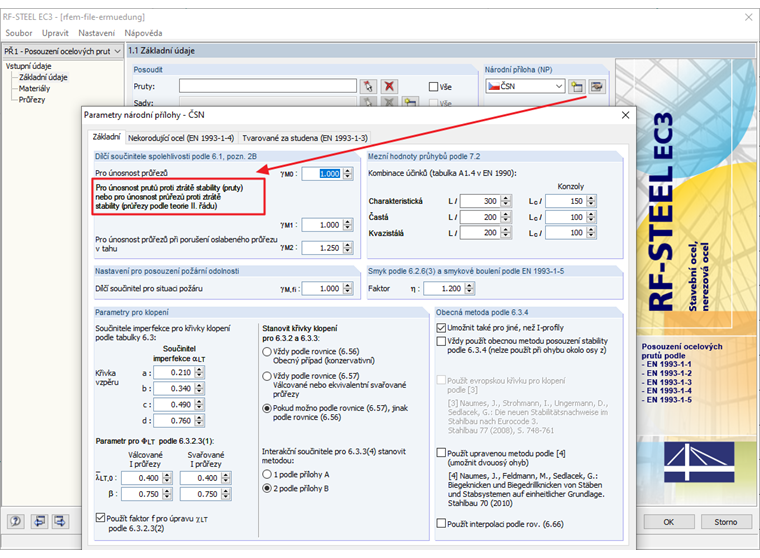This screenshot has width=760, height=558.
Task: Click buckling curve c 0.490 field
Action: 174,404
